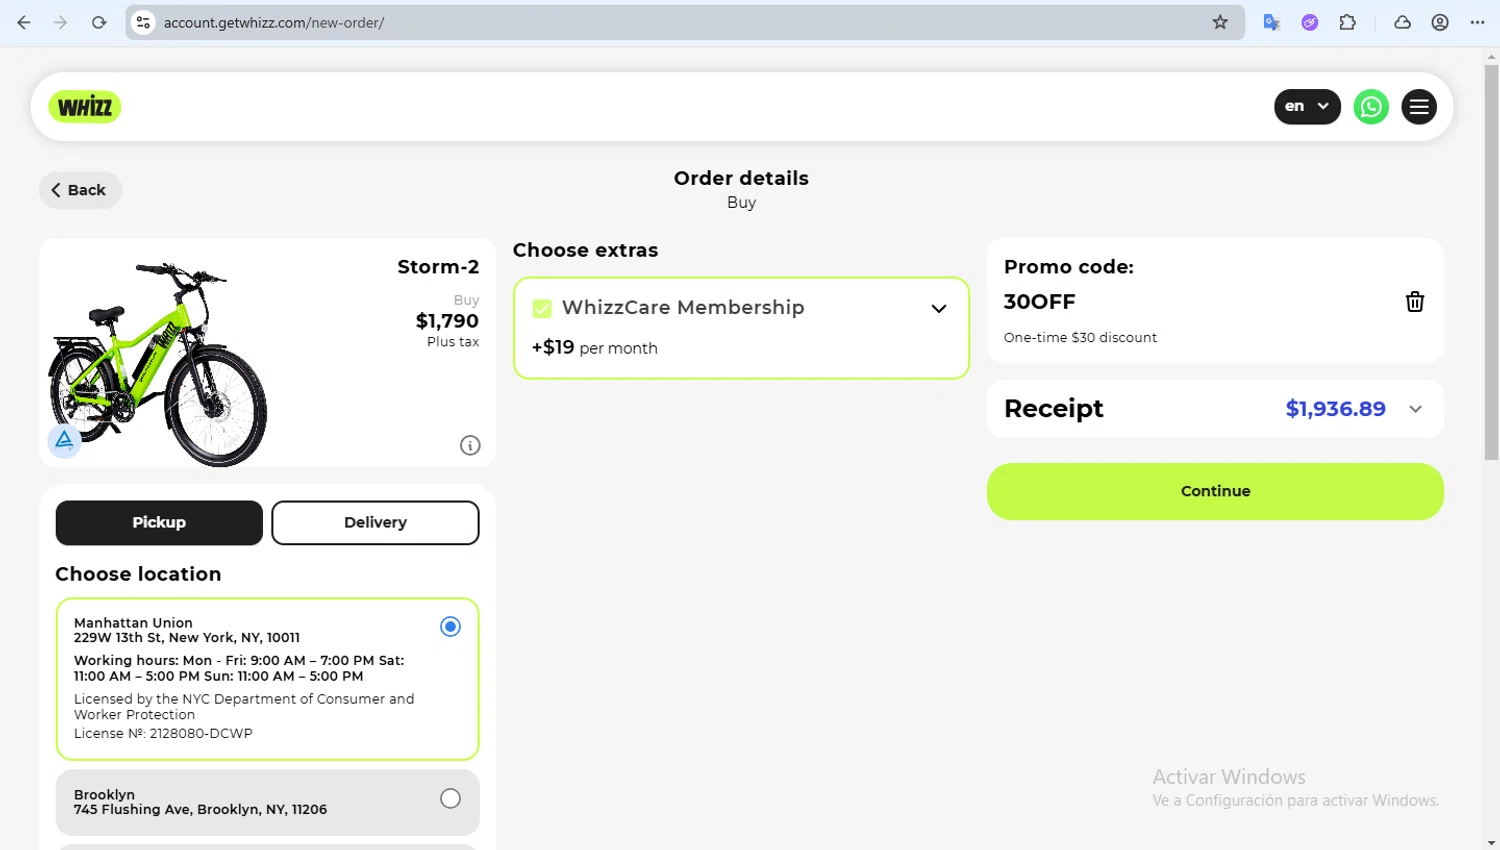Click the browser back arrow
The height and width of the screenshot is (850, 1500).
tap(24, 22)
